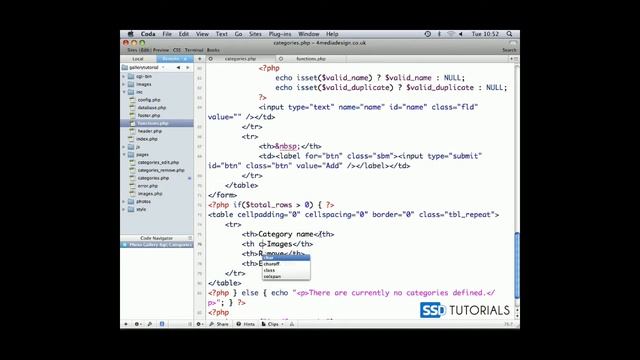This screenshot has width=640, height=360.
Task: Open error.php in sidebar
Action: [147, 186]
